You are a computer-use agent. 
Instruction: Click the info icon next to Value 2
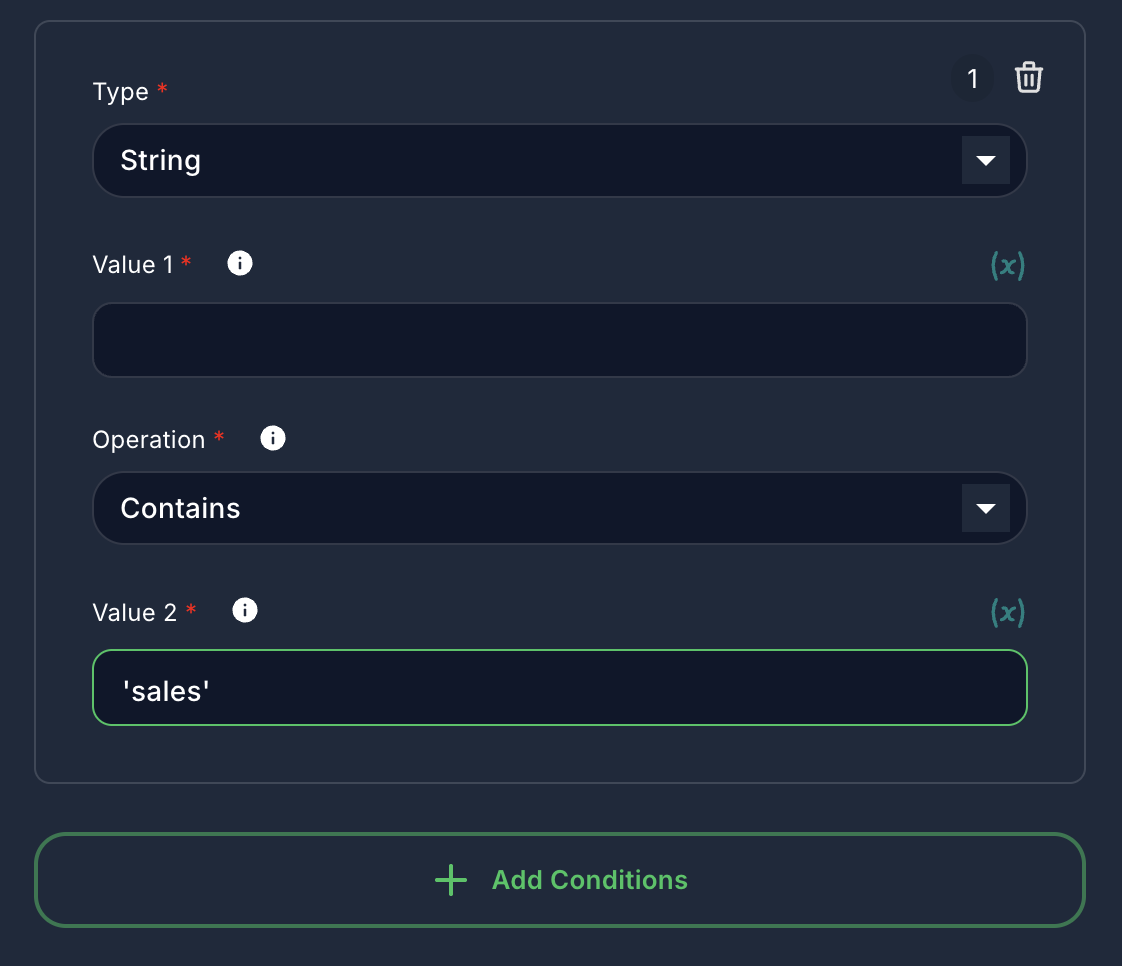click(x=244, y=610)
